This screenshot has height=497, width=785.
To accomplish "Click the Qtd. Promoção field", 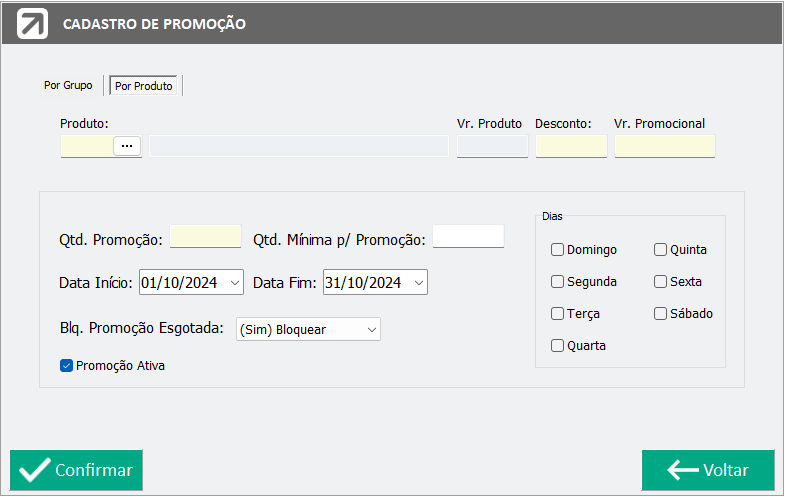I will tap(206, 236).
